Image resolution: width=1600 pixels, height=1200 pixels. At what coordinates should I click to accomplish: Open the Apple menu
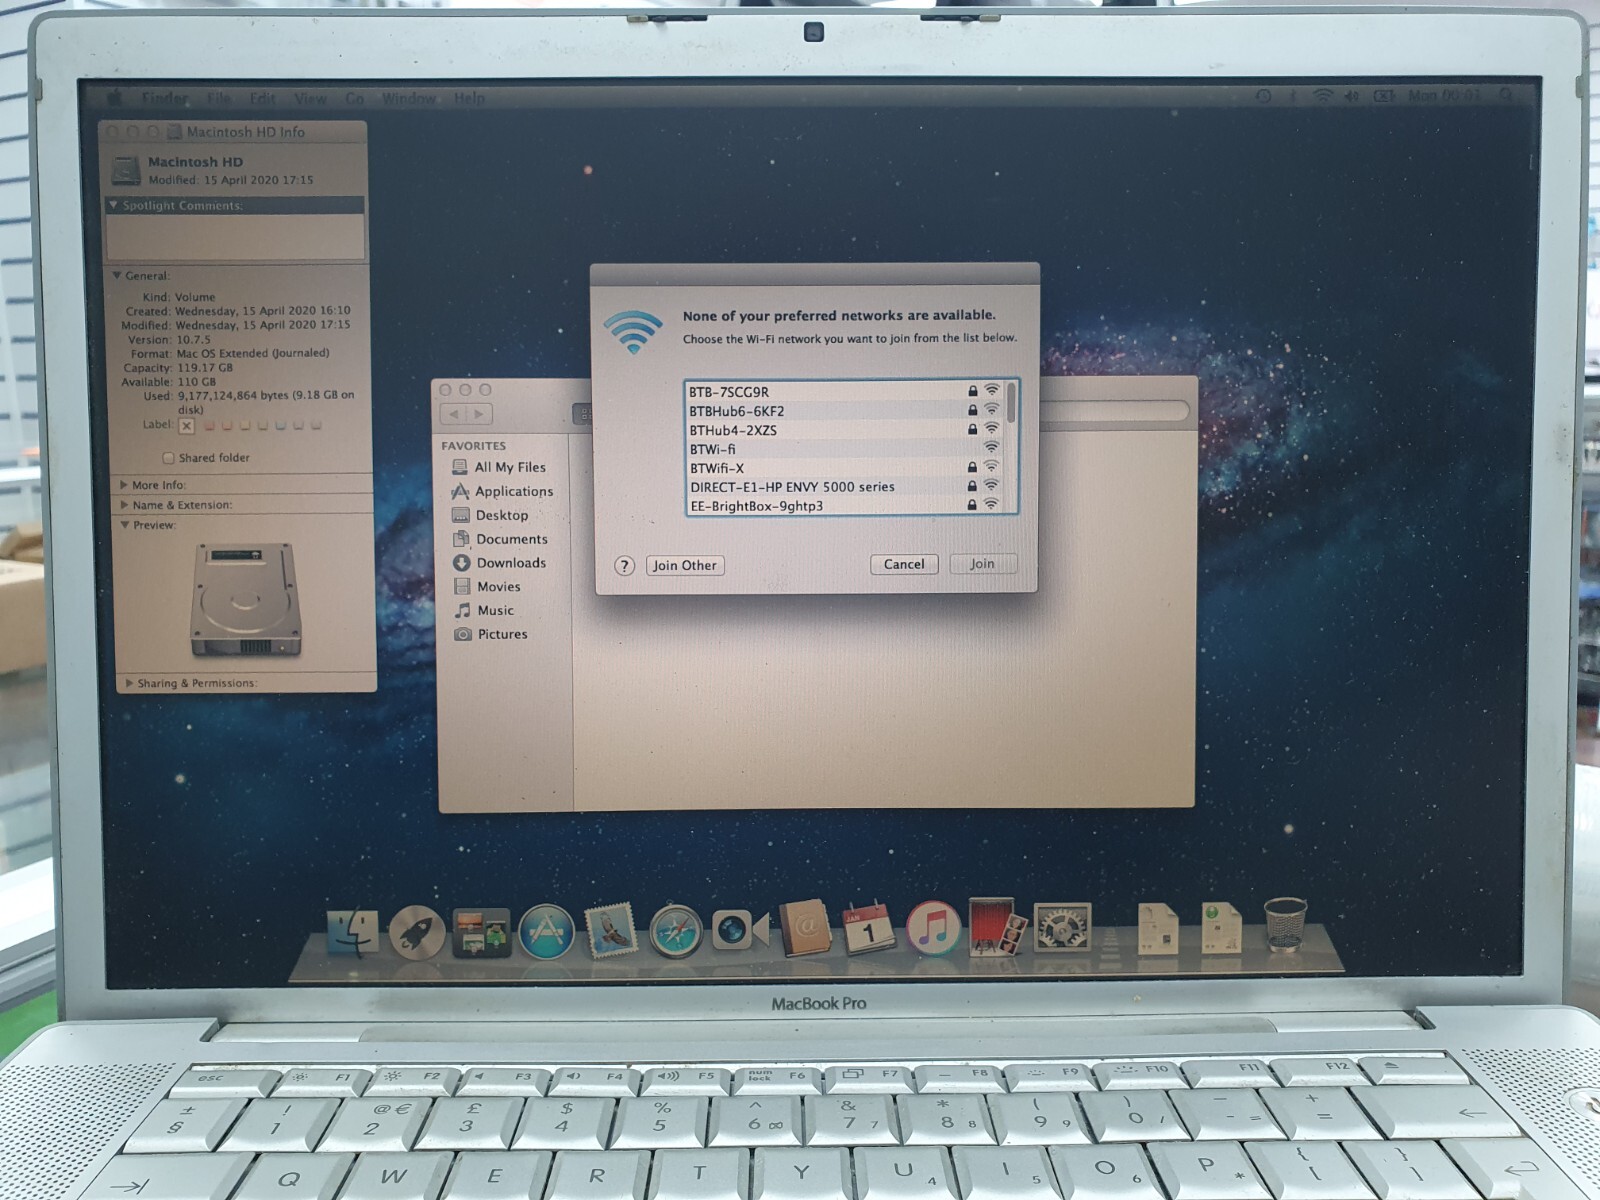coord(114,98)
